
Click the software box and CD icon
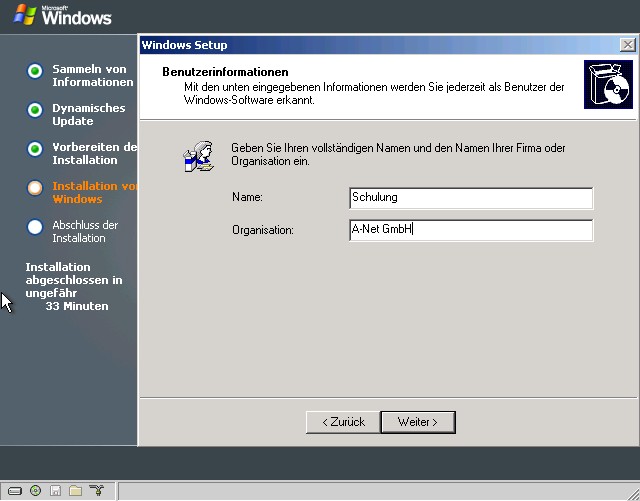(608, 85)
